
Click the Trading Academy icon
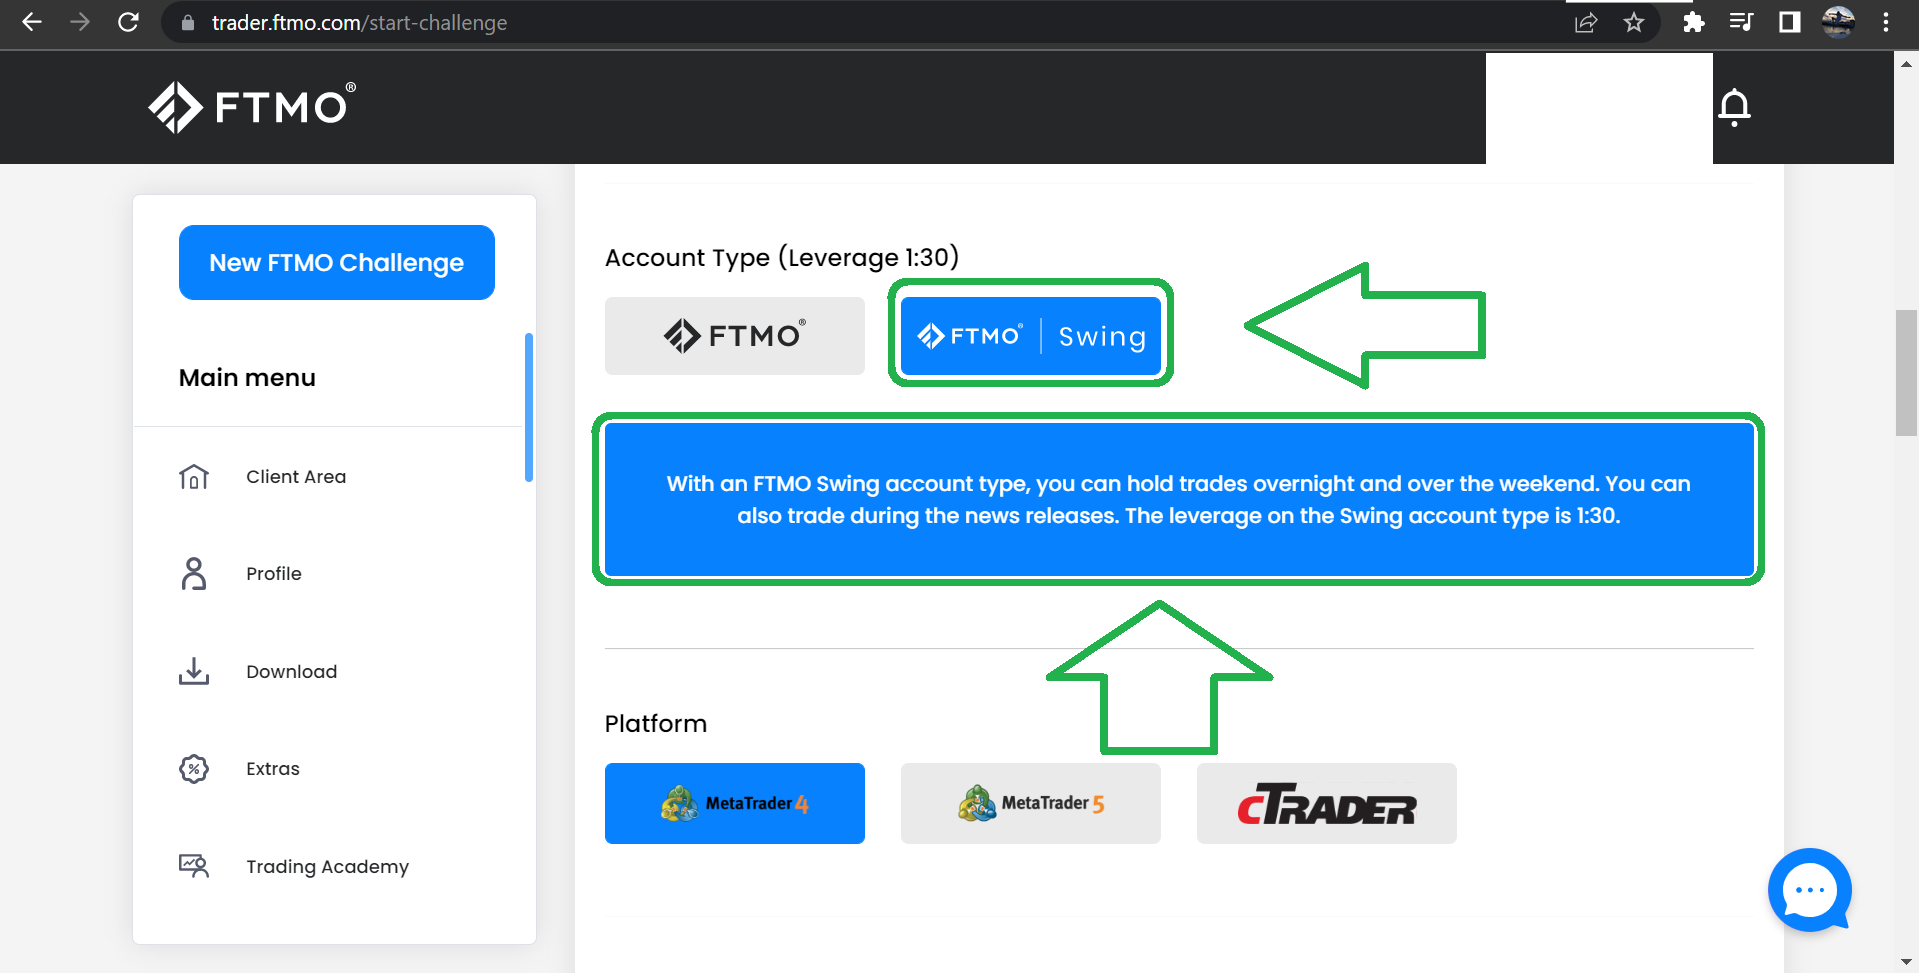click(x=194, y=866)
